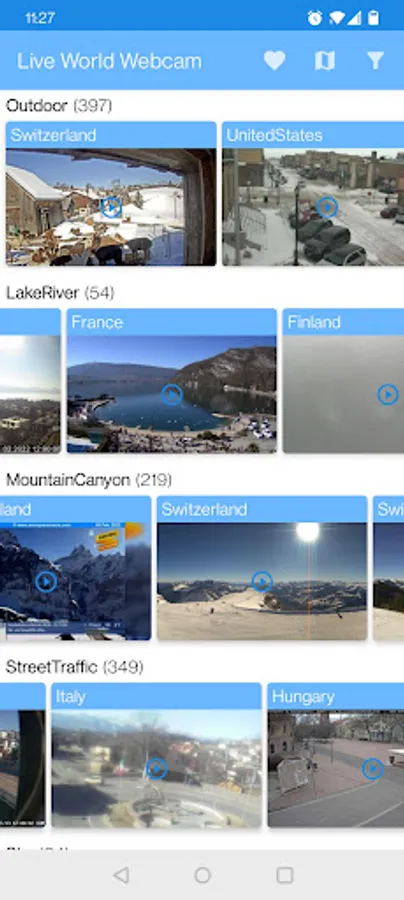Open the Outdoor (397) category
Viewport: 404px width, 900px height.
click(59, 106)
